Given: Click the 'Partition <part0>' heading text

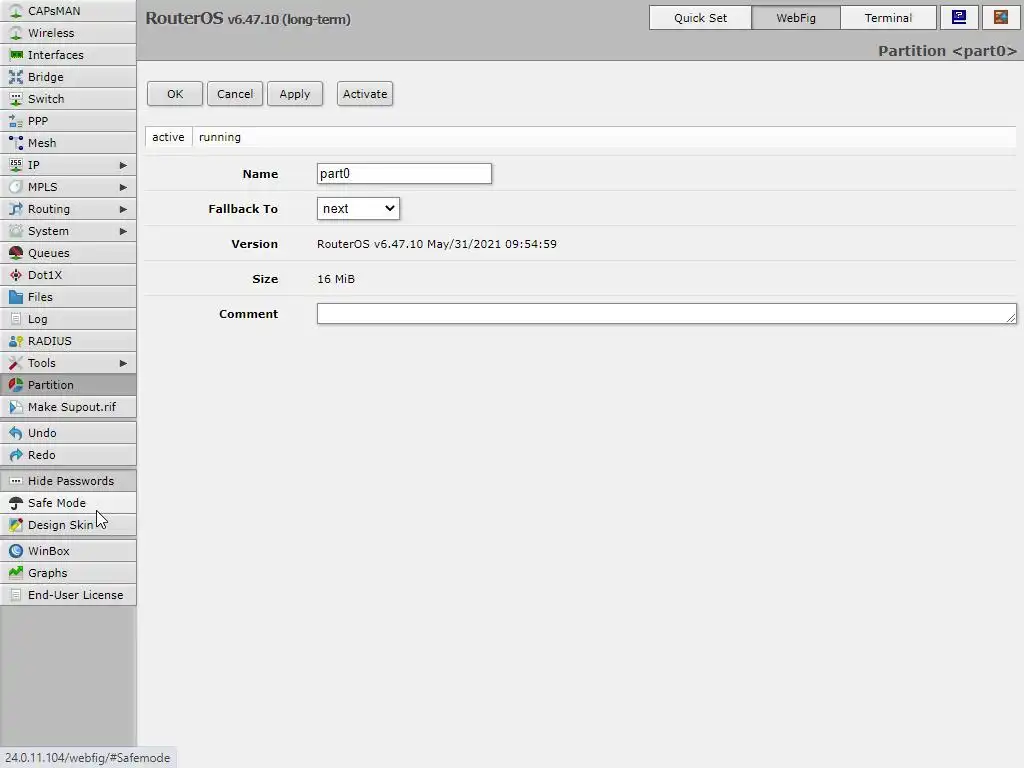Looking at the screenshot, I should pos(947,51).
